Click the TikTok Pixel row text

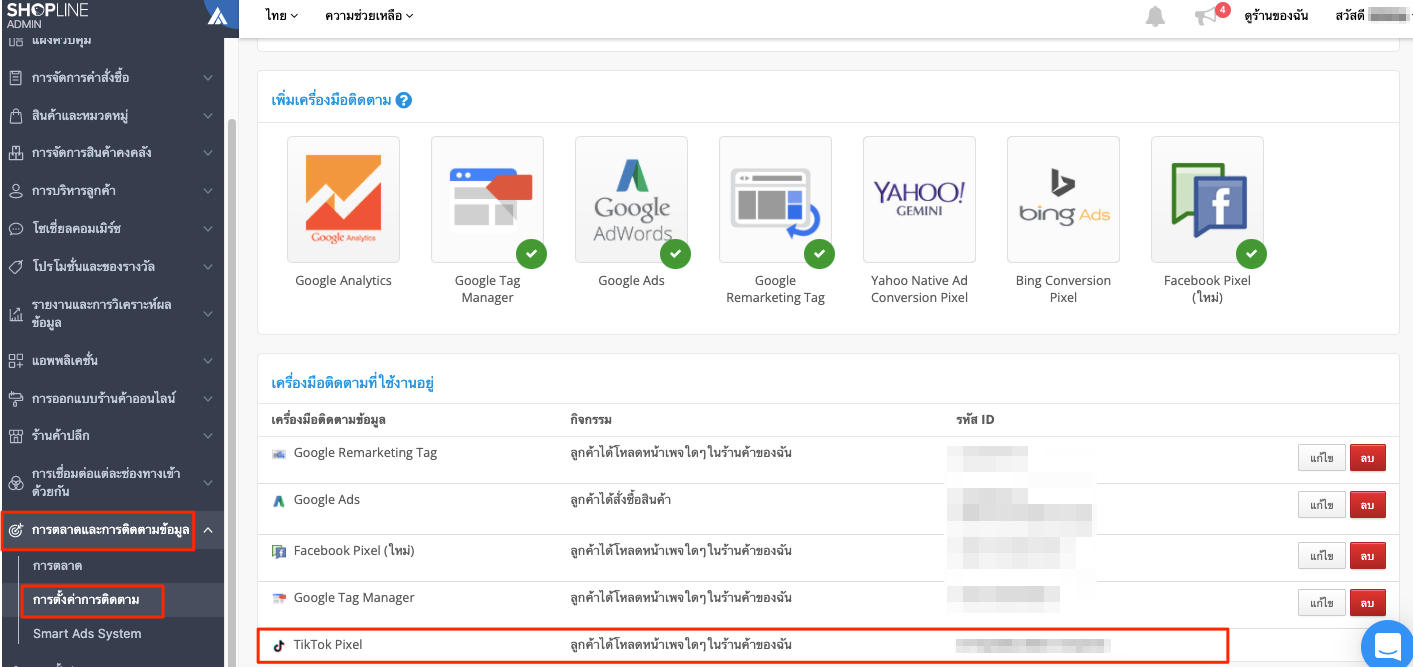pos(328,645)
